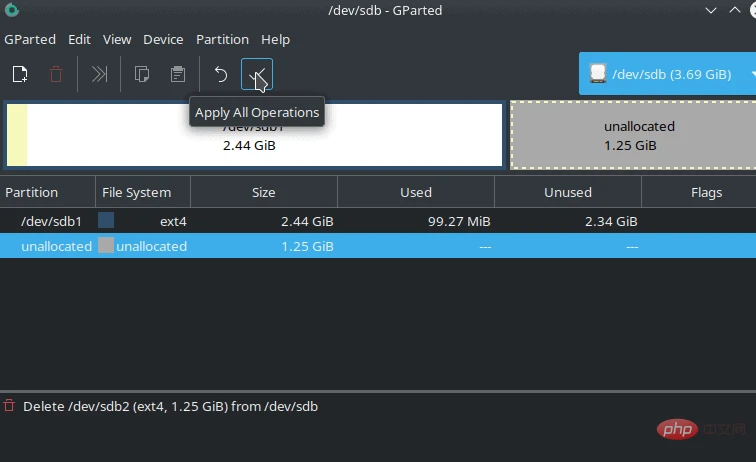Sort by the Partition column header
Image resolution: width=756 pixels, height=462 pixels.
(48, 192)
